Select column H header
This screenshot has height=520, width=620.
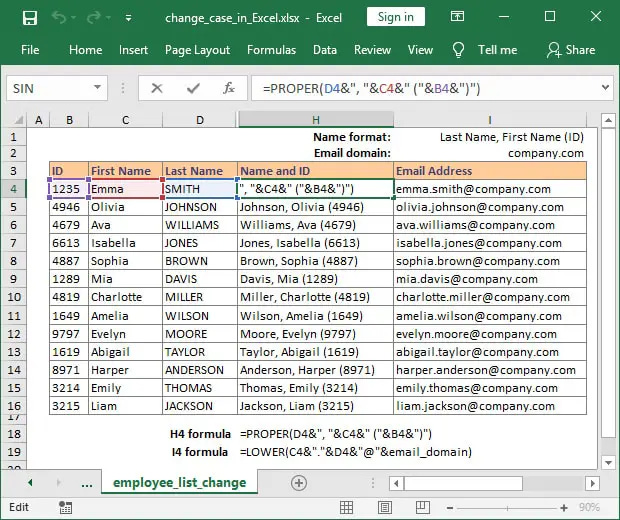pos(316,120)
